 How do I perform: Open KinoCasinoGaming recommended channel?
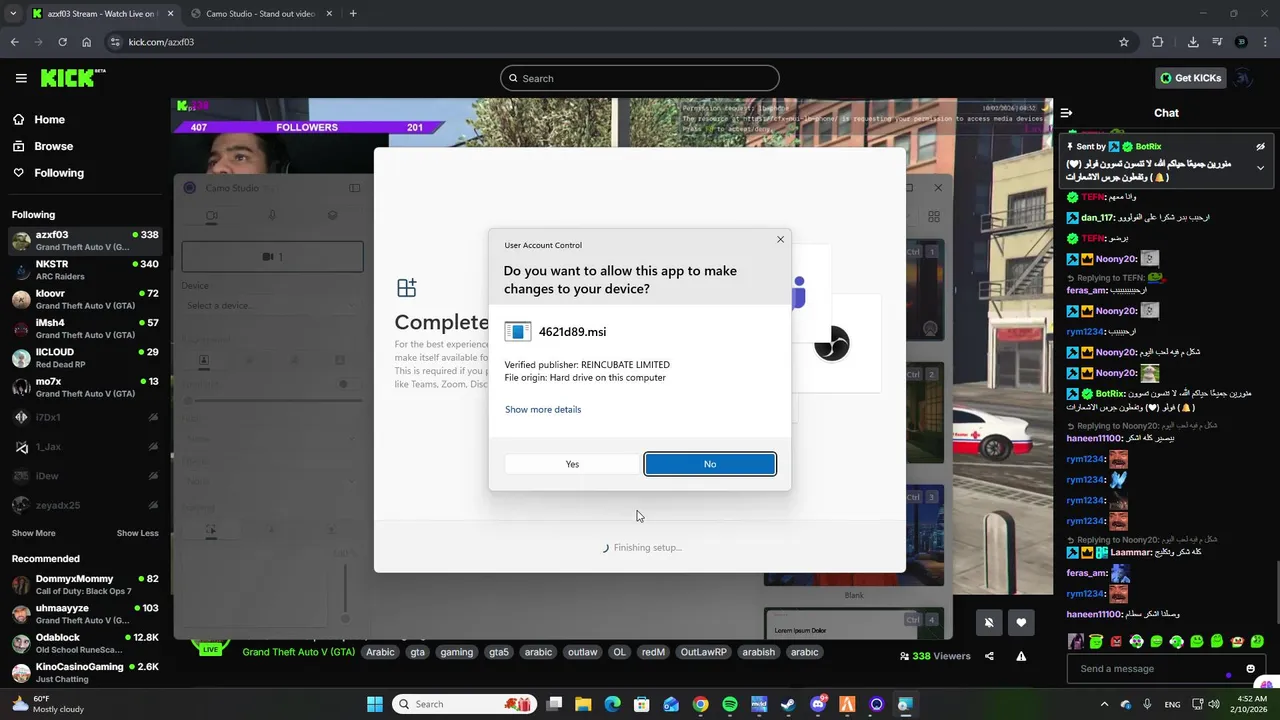pyautogui.click(x=85, y=672)
